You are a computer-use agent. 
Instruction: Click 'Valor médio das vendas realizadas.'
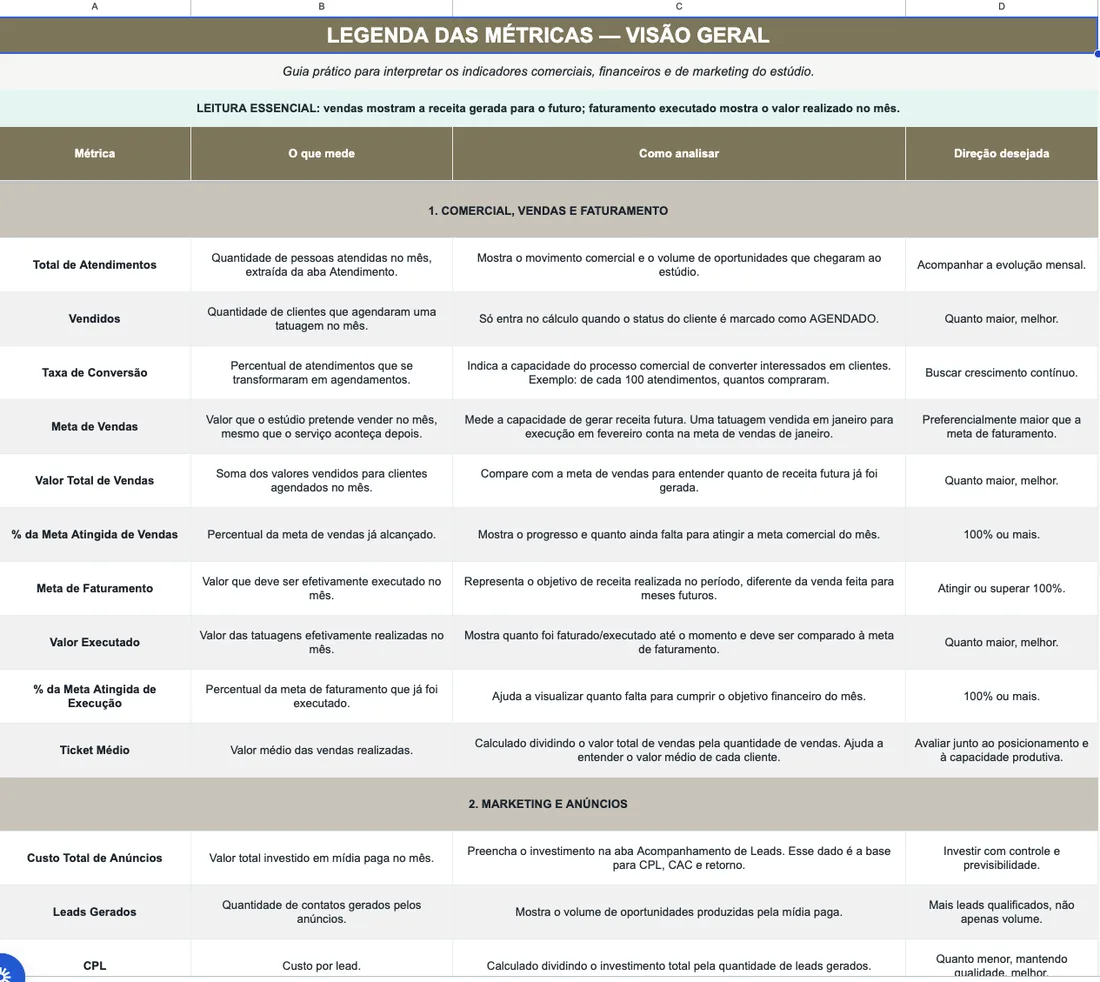click(321, 750)
